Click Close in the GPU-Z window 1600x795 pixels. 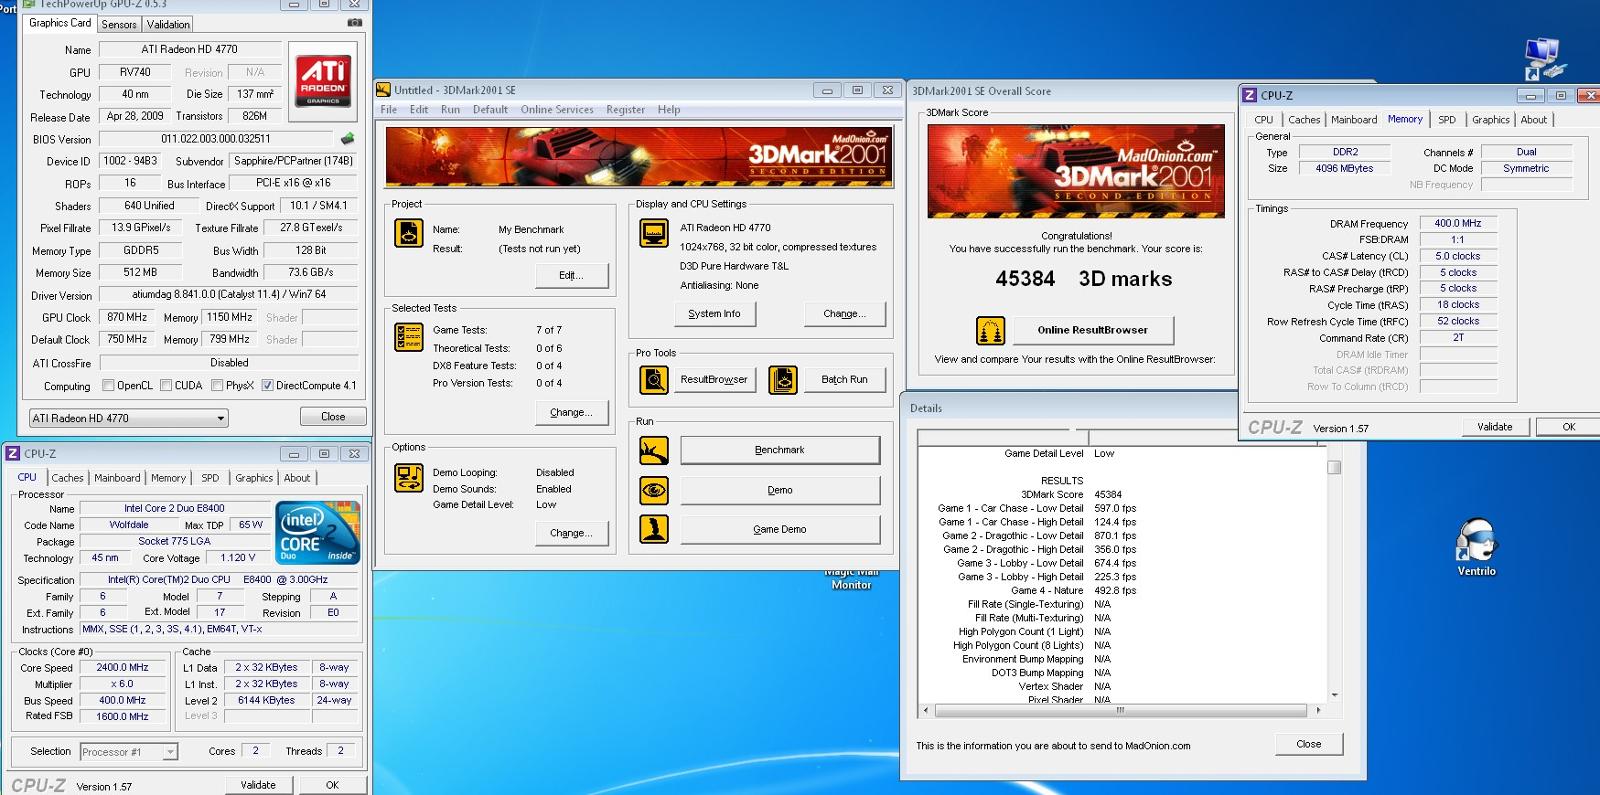coord(333,417)
